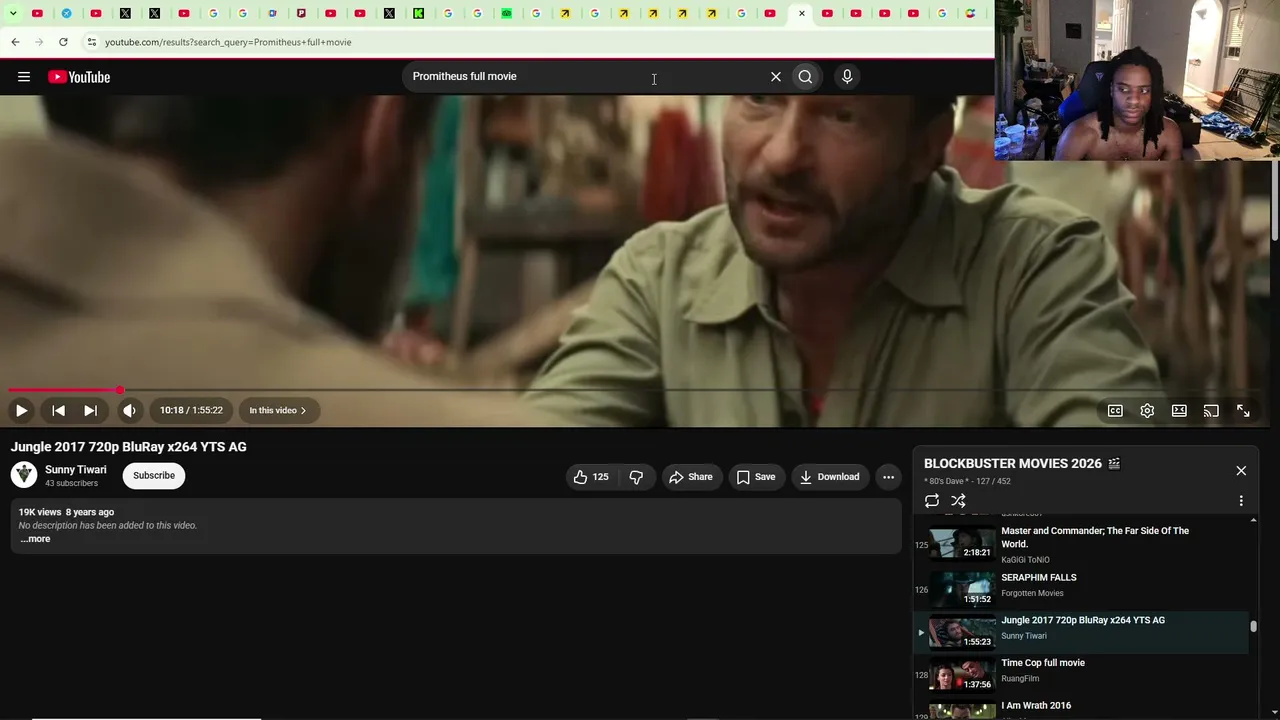Viewport: 1280px width, 720px height.
Task: Switch to the first YouTube browser tab
Action: click(37, 14)
